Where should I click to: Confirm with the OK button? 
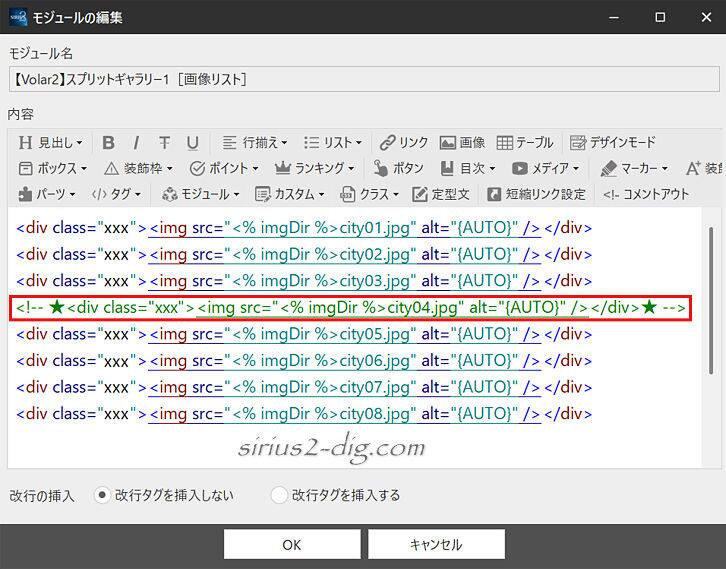pos(292,544)
